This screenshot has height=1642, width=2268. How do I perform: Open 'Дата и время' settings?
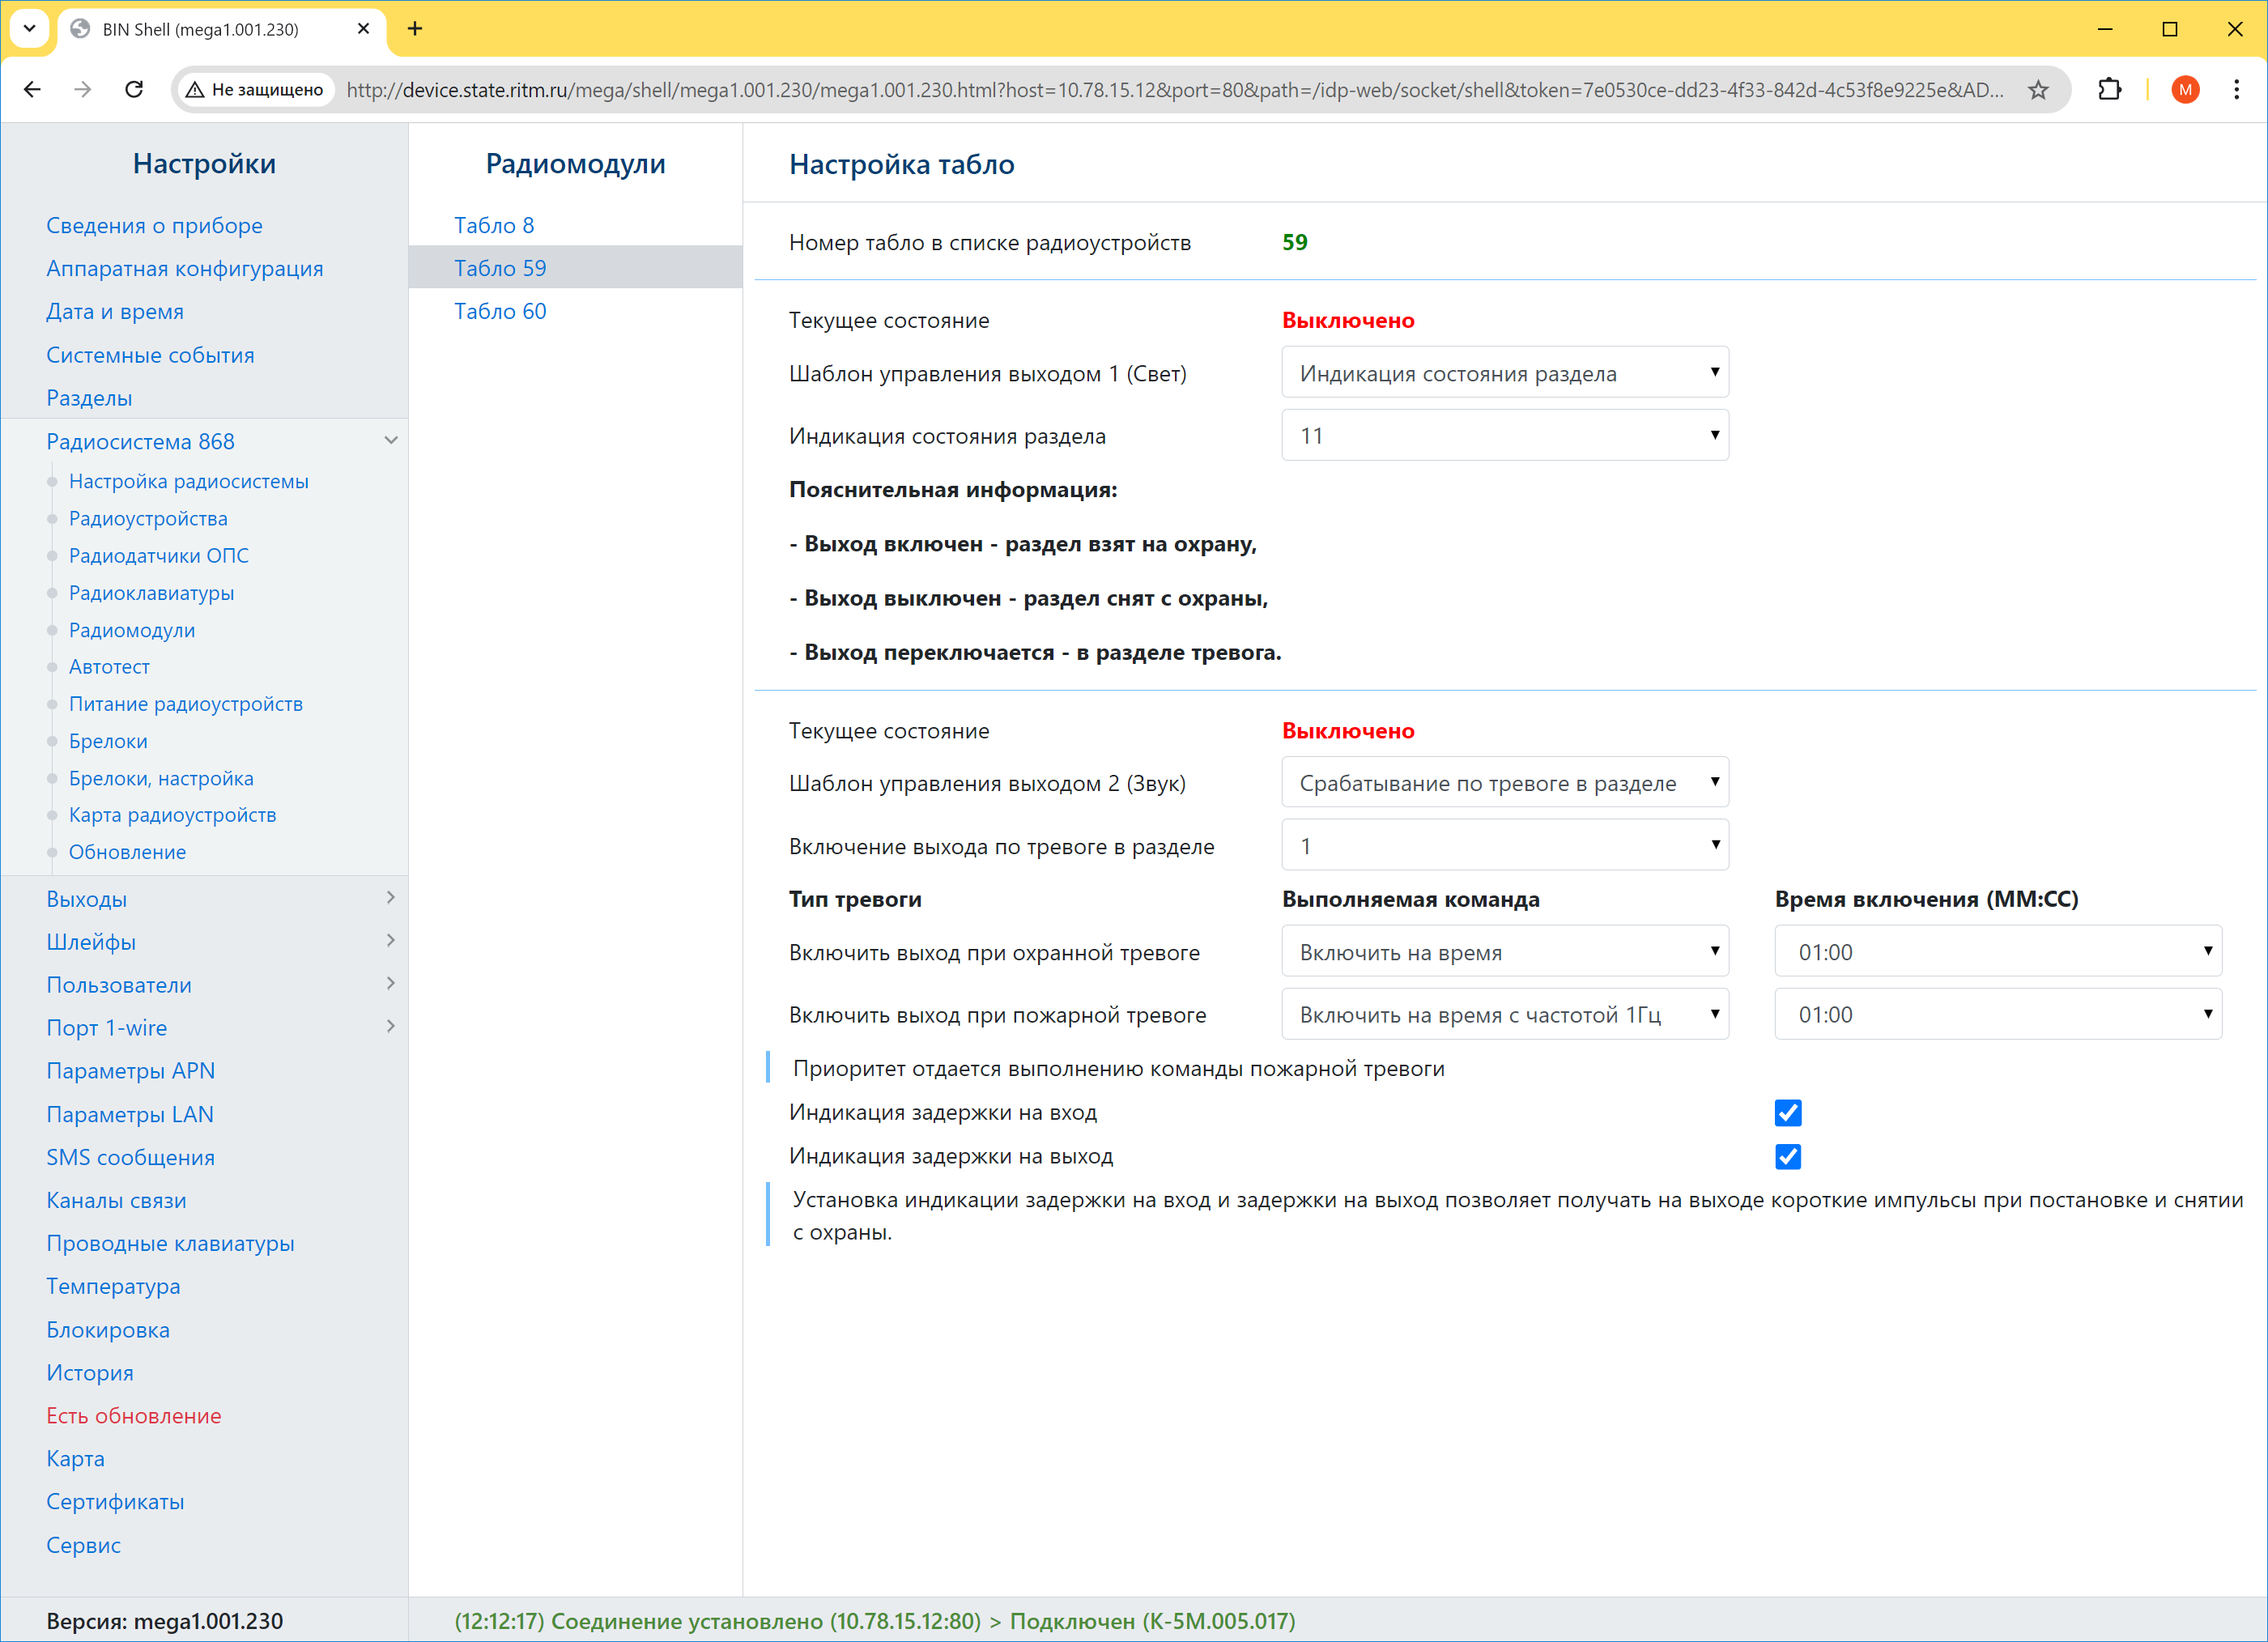point(114,311)
